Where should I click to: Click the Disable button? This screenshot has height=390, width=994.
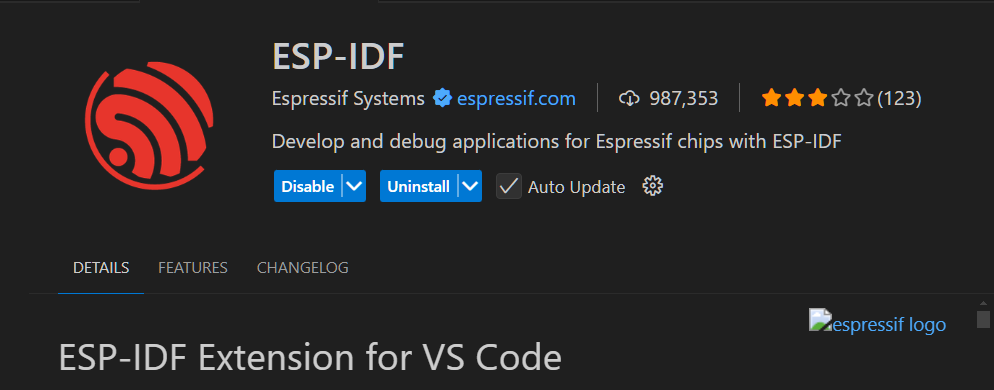307,186
